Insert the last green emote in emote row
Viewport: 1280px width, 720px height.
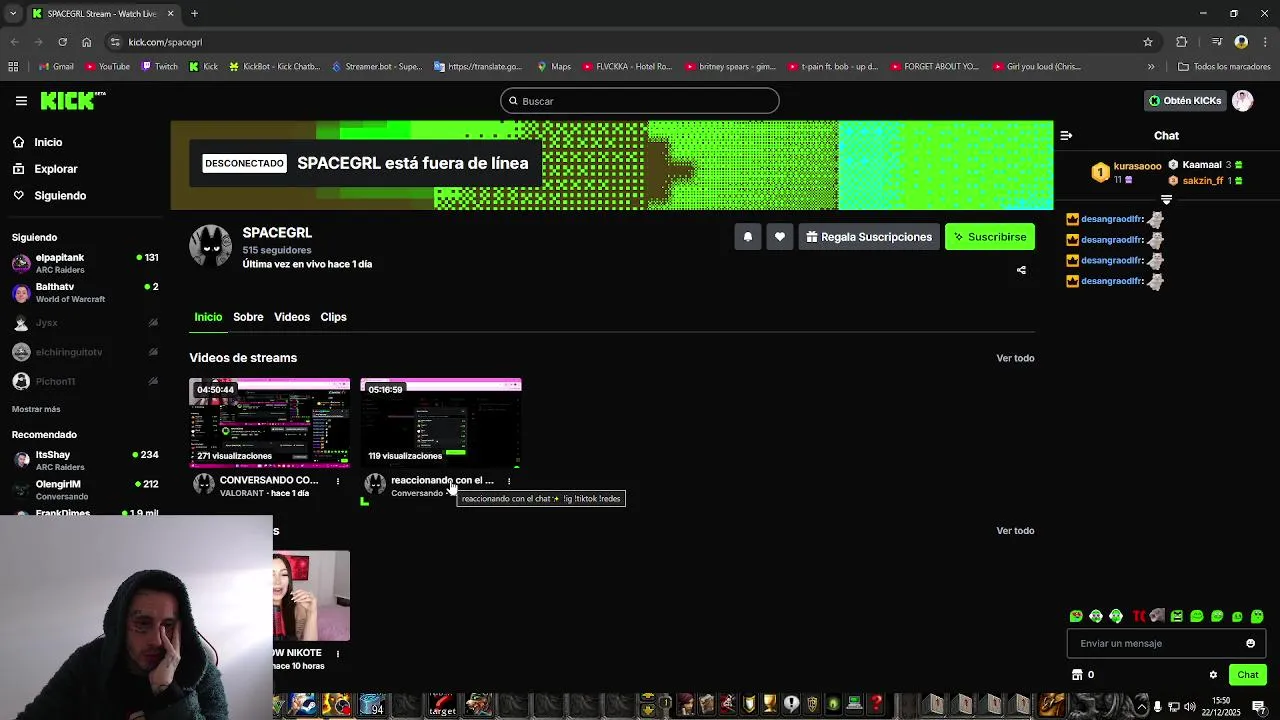point(1258,616)
